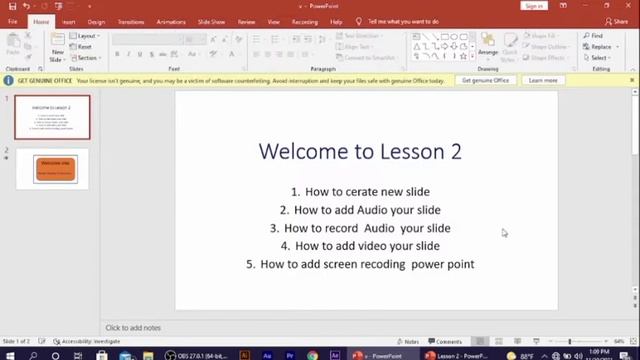Expand Section dropdown
The width and height of the screenshot is (640, 360).
click(86, 58)
